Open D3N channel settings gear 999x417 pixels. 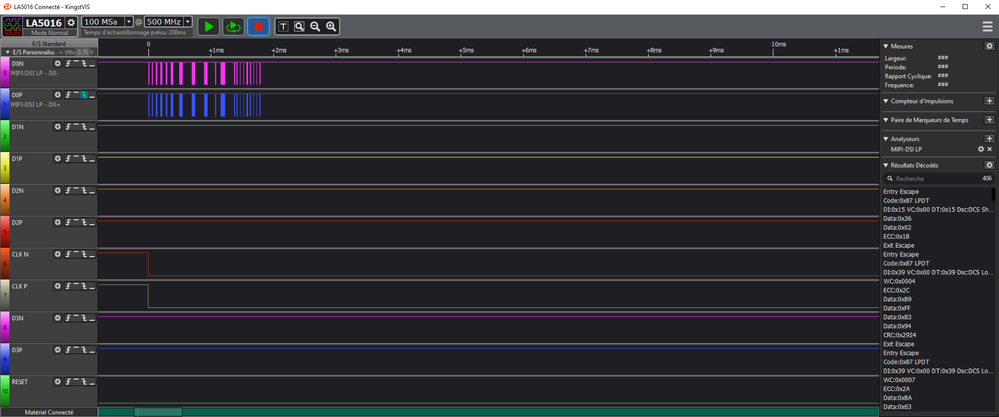(57, 318)
